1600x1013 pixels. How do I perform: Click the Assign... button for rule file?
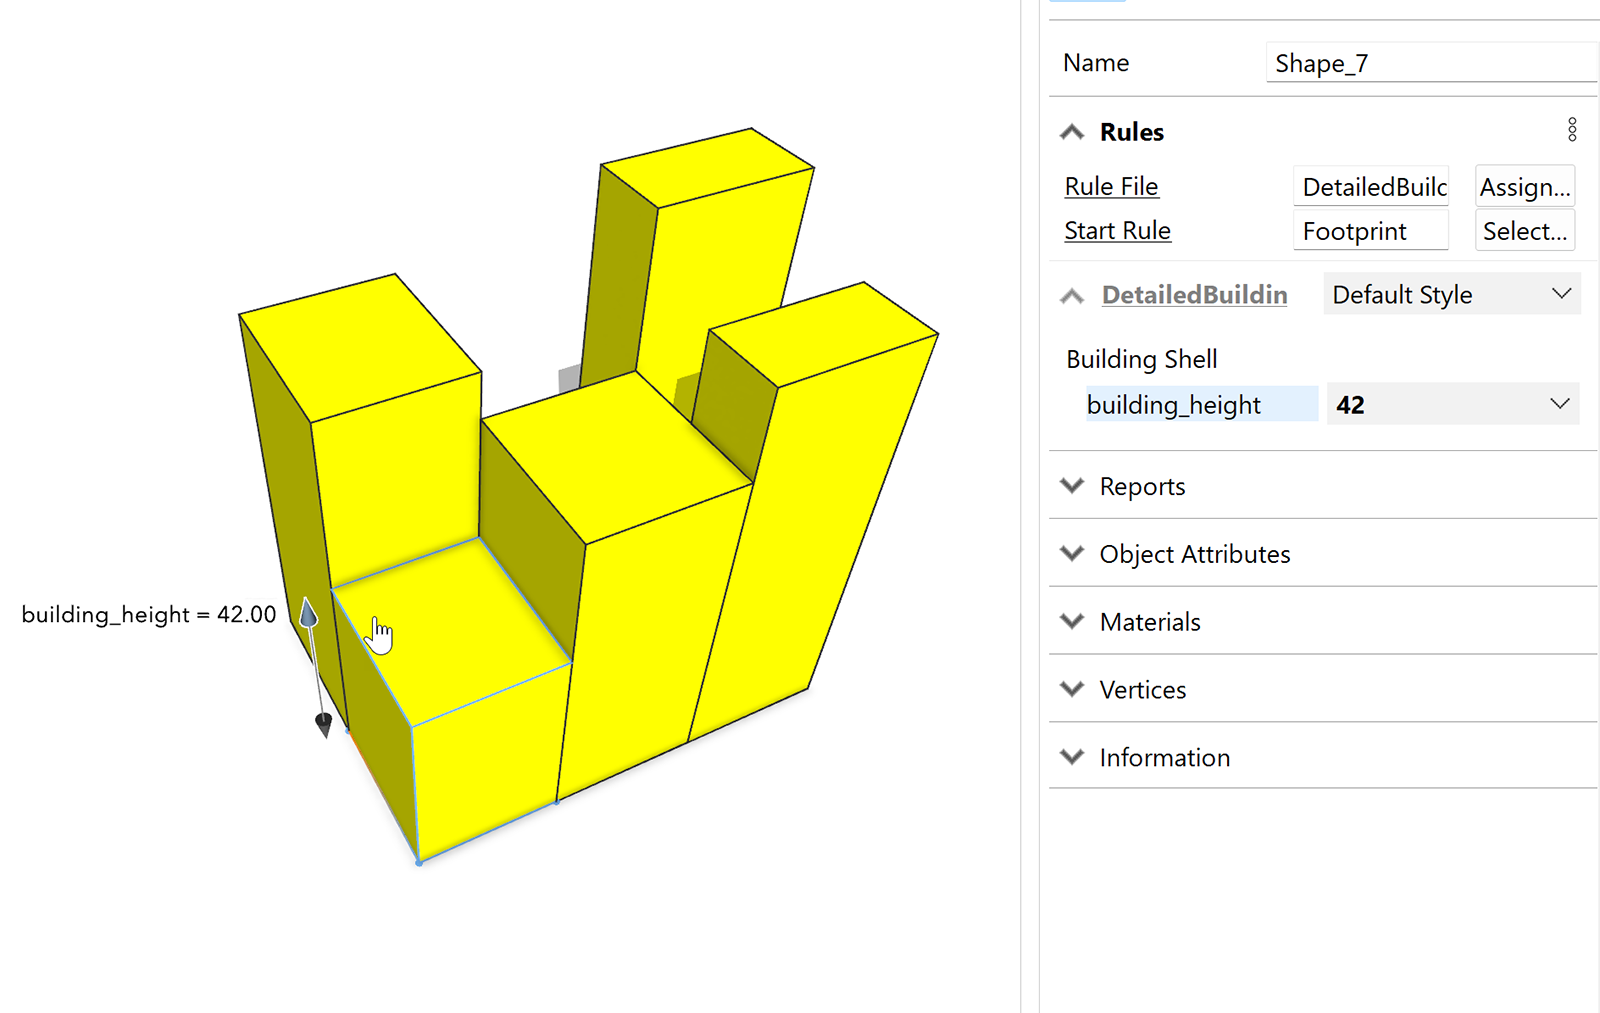point(1524,187)
